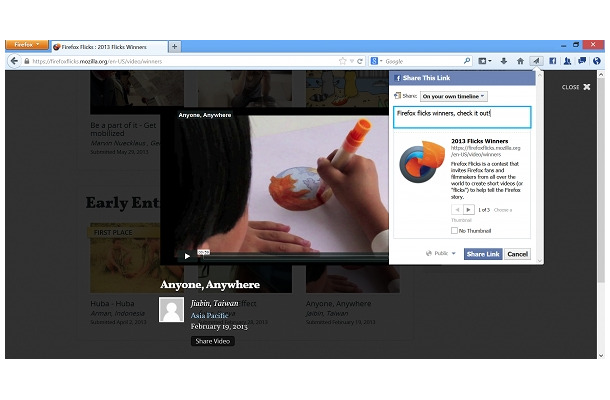This screenshot has height=400, width=610.
Task: Reload the page with the refresh icon
Action: (360, 61)
